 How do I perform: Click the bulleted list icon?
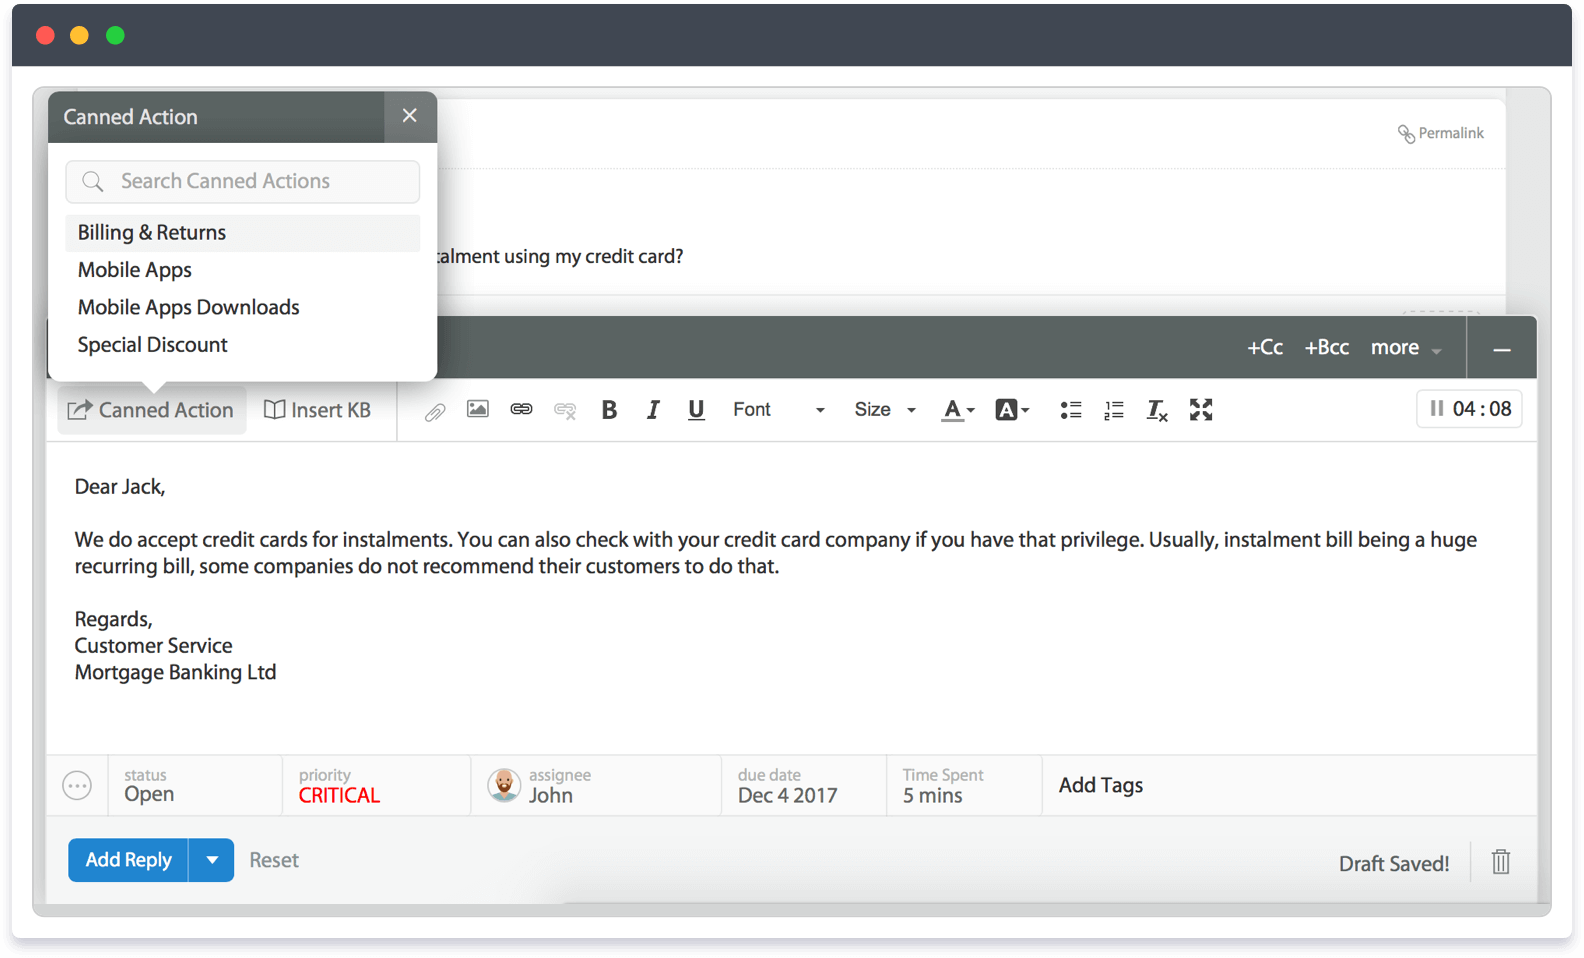pos(1071,410)
